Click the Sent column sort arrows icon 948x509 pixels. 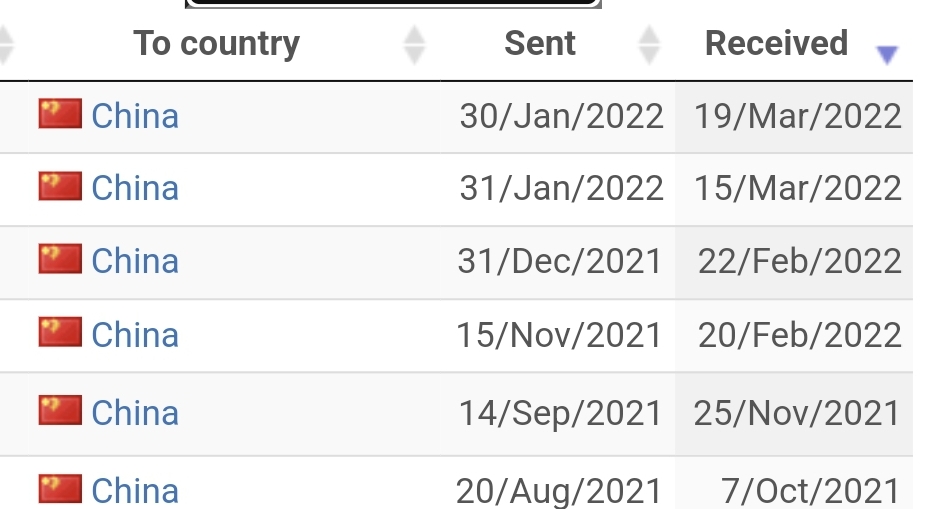[649, 45]
